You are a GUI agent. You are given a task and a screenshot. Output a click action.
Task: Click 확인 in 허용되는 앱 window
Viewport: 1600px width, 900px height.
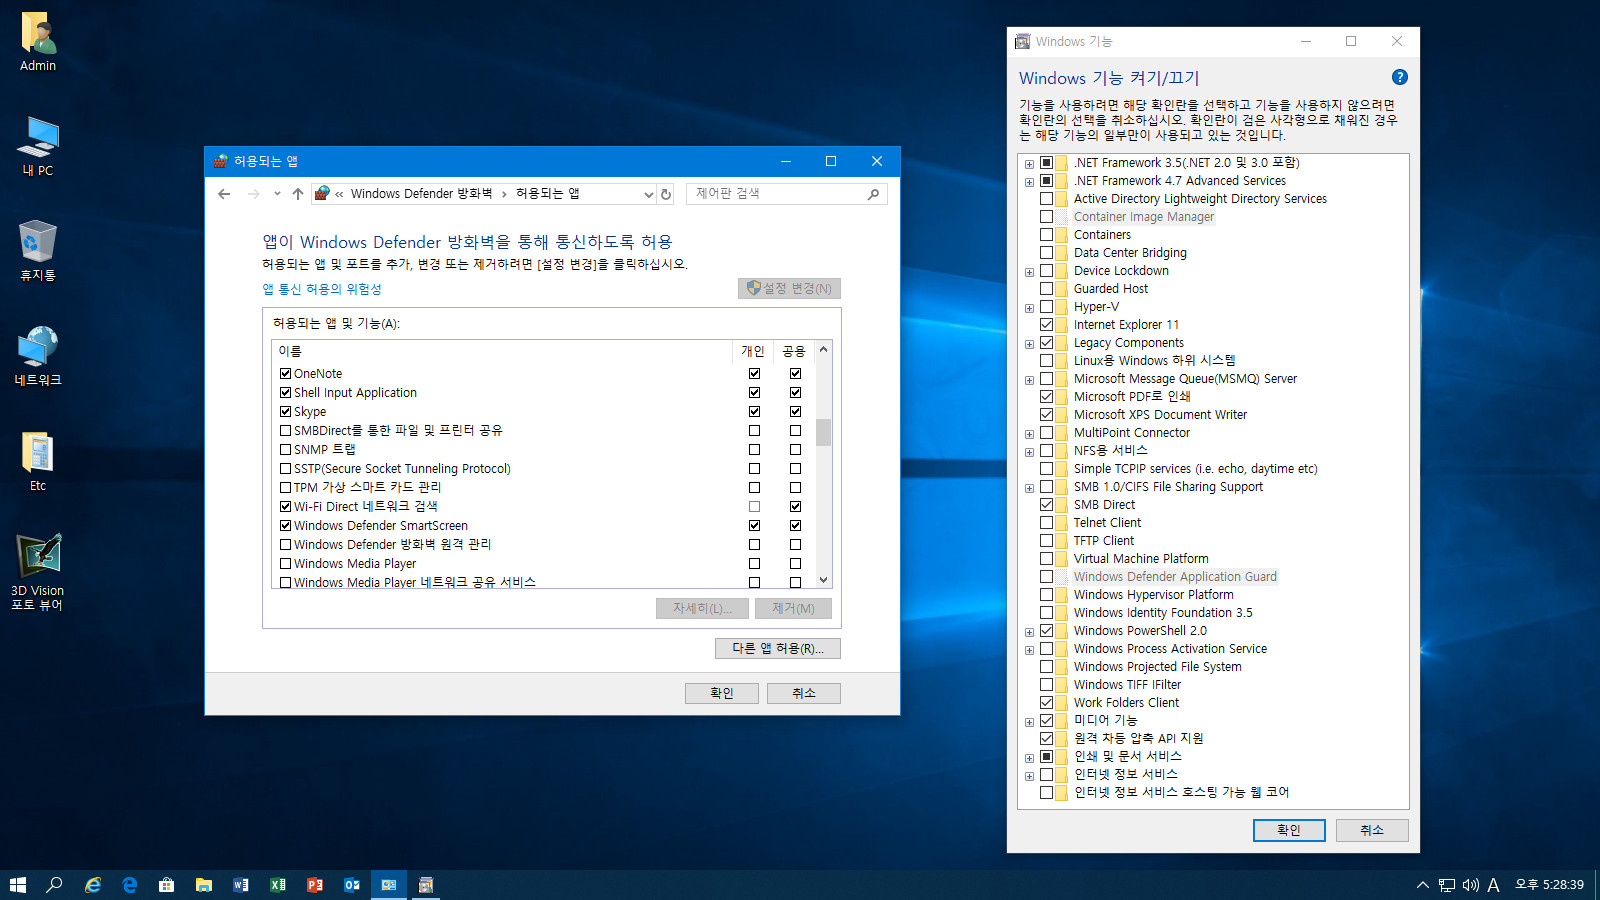pyautogui.click(x=722, y=693)
